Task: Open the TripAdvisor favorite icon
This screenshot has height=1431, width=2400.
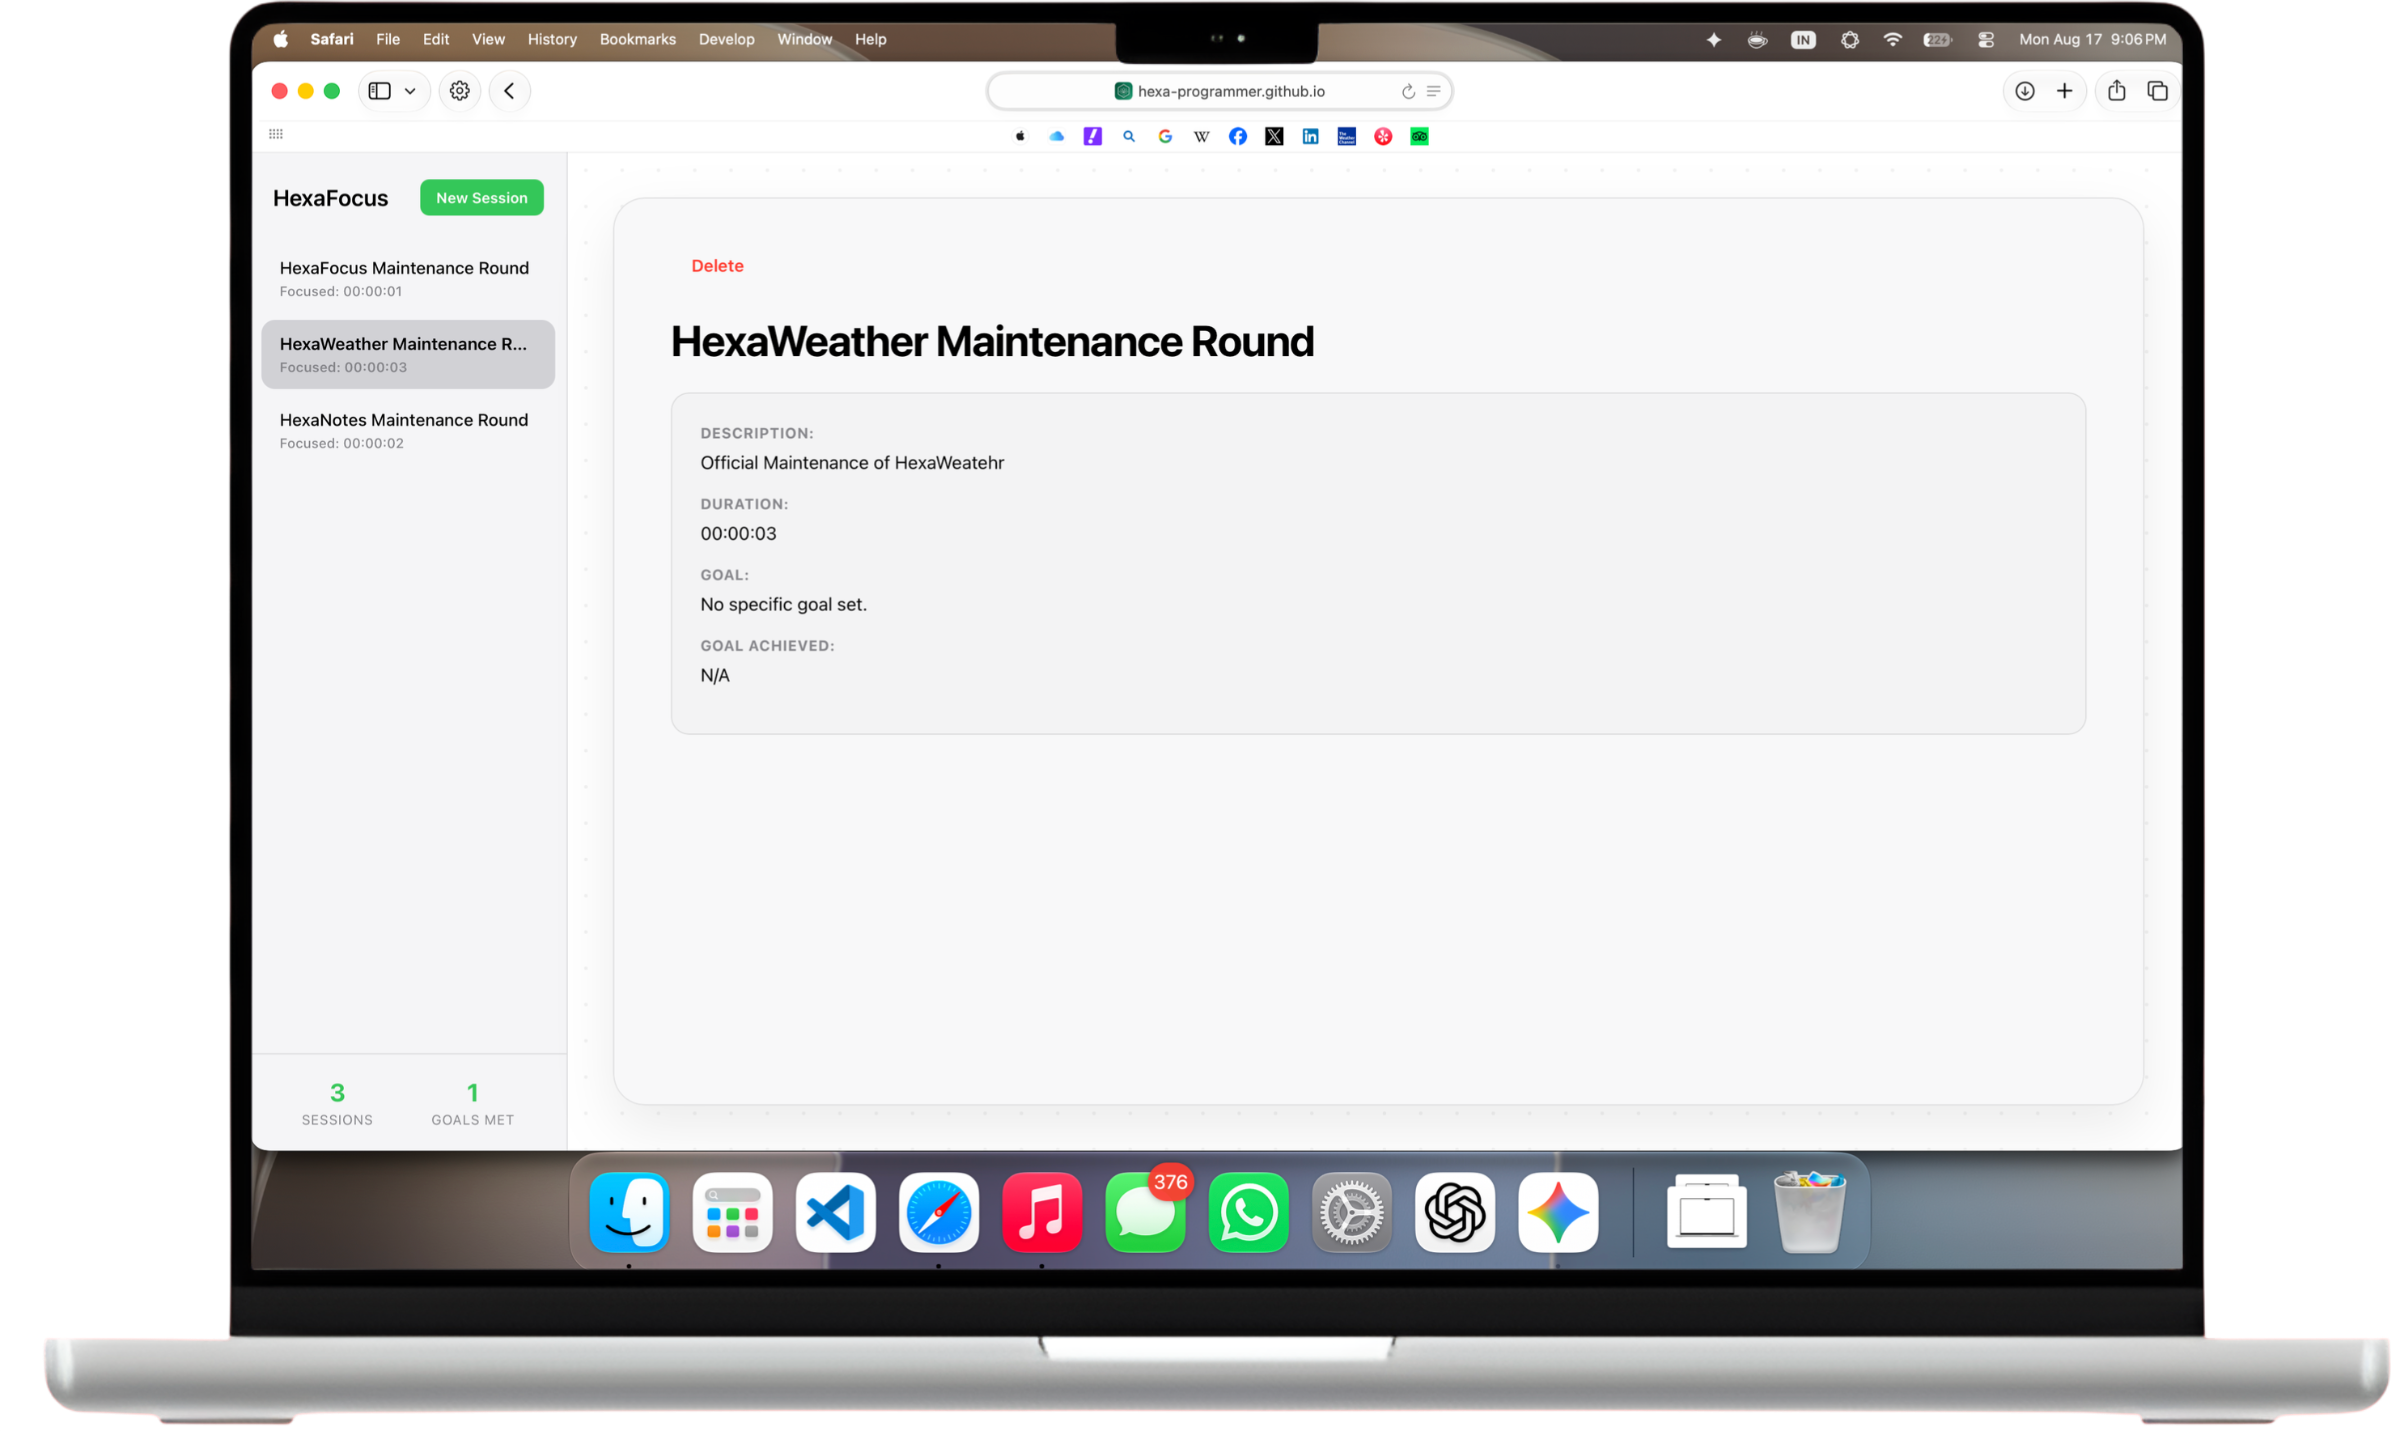Action: [1419, 136]
